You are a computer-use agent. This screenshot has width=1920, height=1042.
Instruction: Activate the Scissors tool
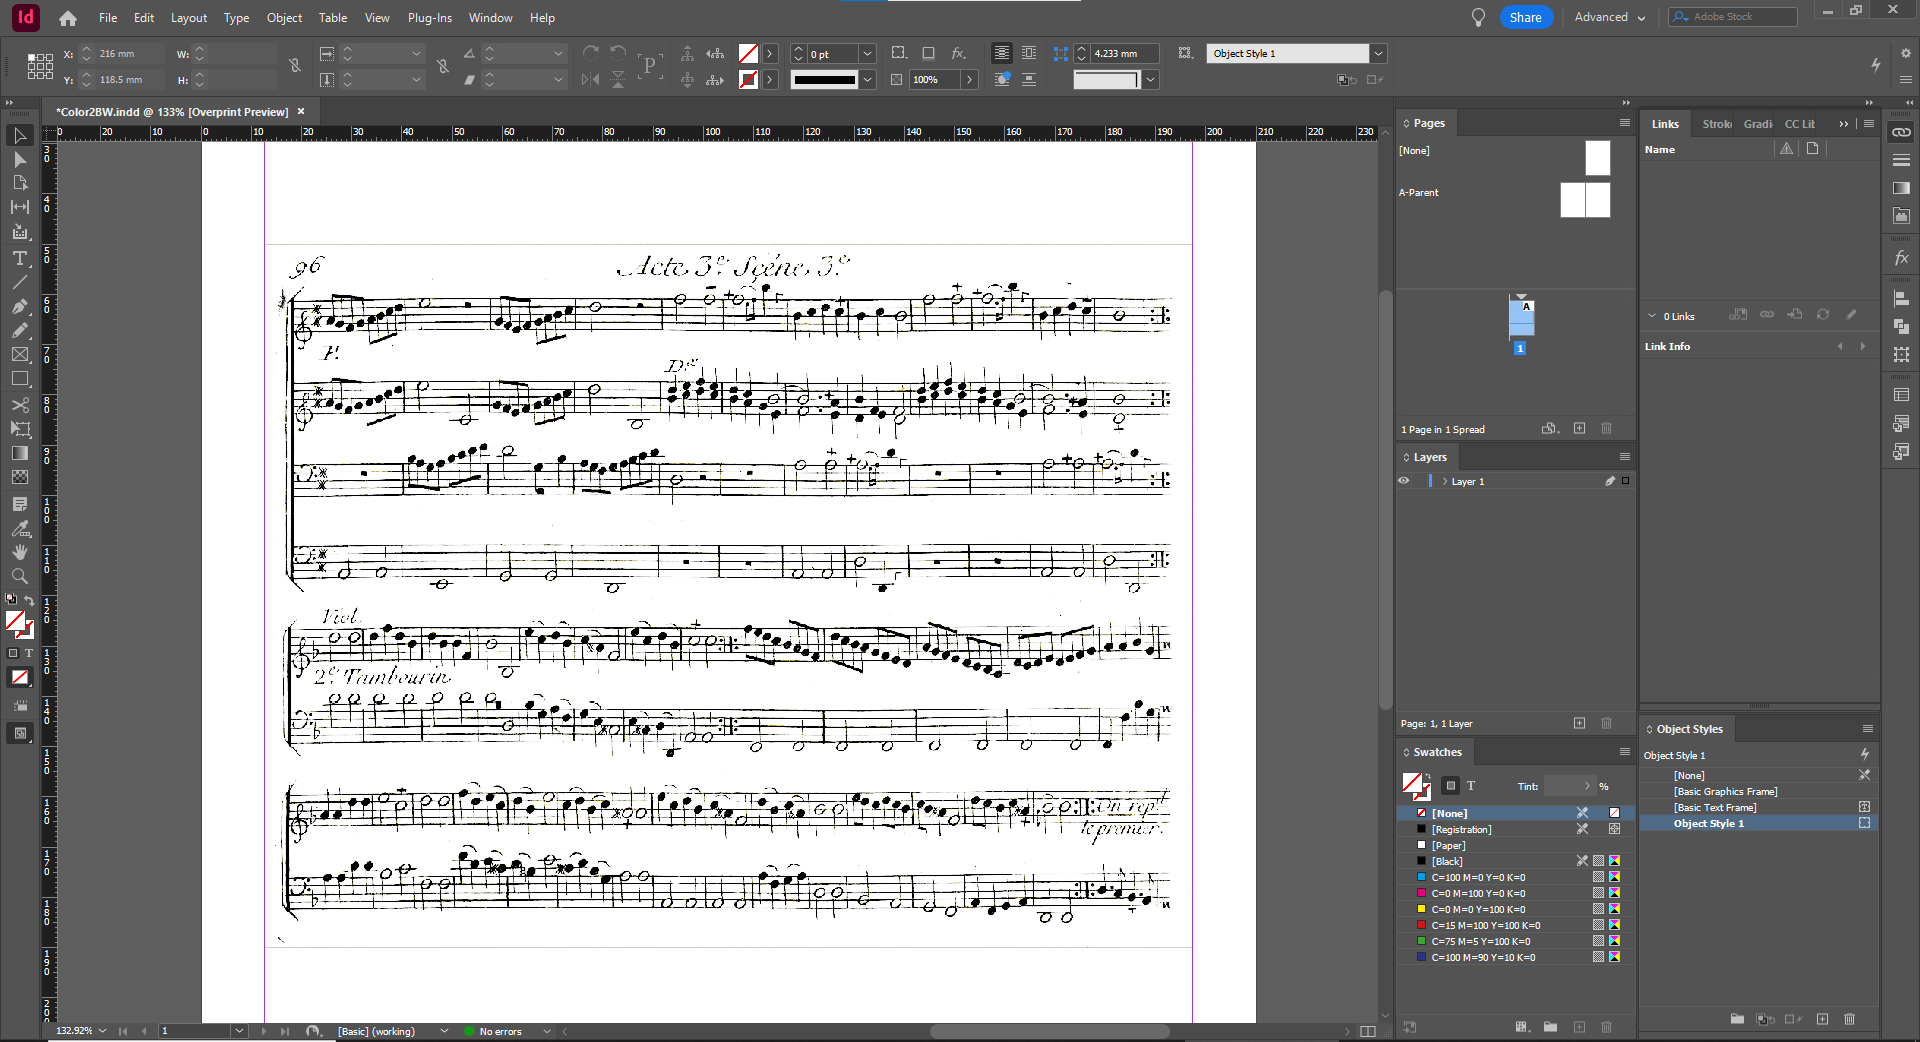pos(20,405)
